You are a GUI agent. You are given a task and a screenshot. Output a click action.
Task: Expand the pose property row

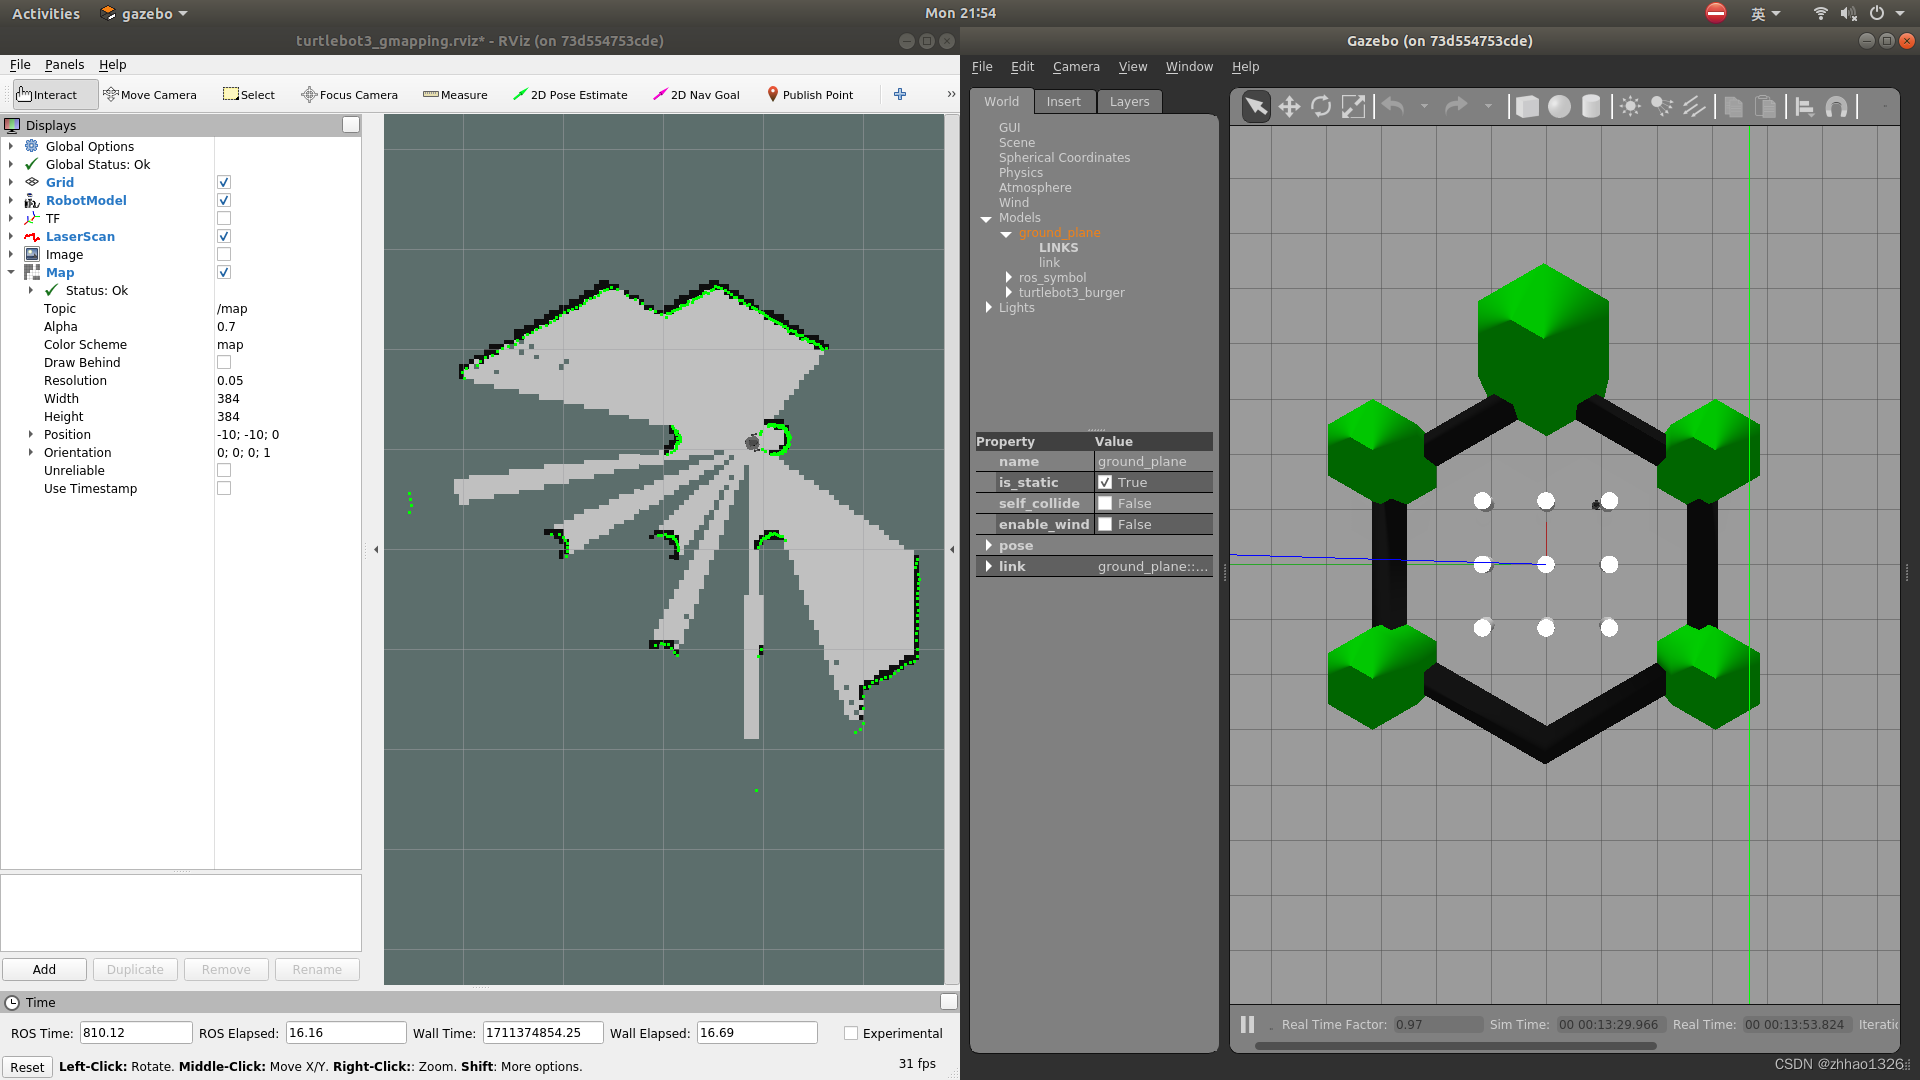(988, 545)
